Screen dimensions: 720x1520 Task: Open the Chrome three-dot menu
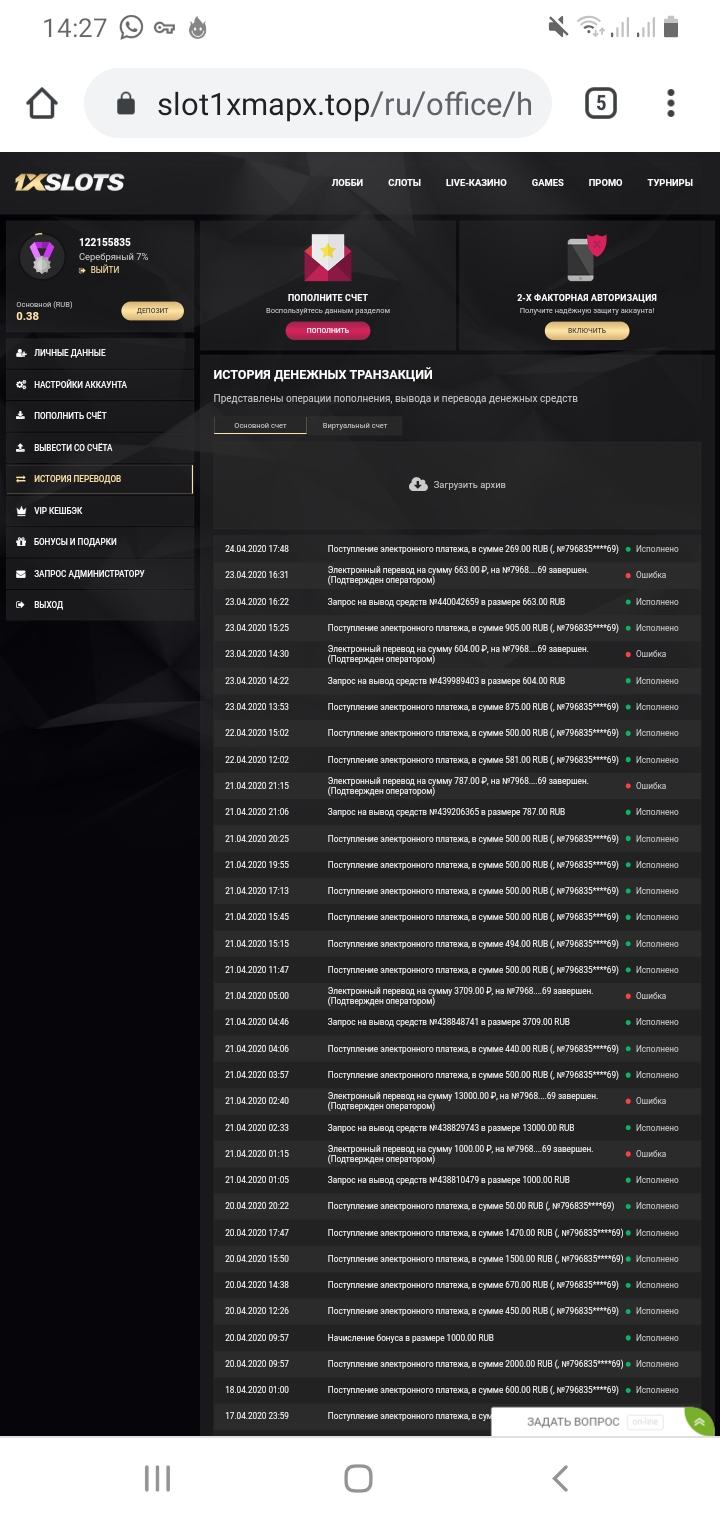click(x=670, y=102)
